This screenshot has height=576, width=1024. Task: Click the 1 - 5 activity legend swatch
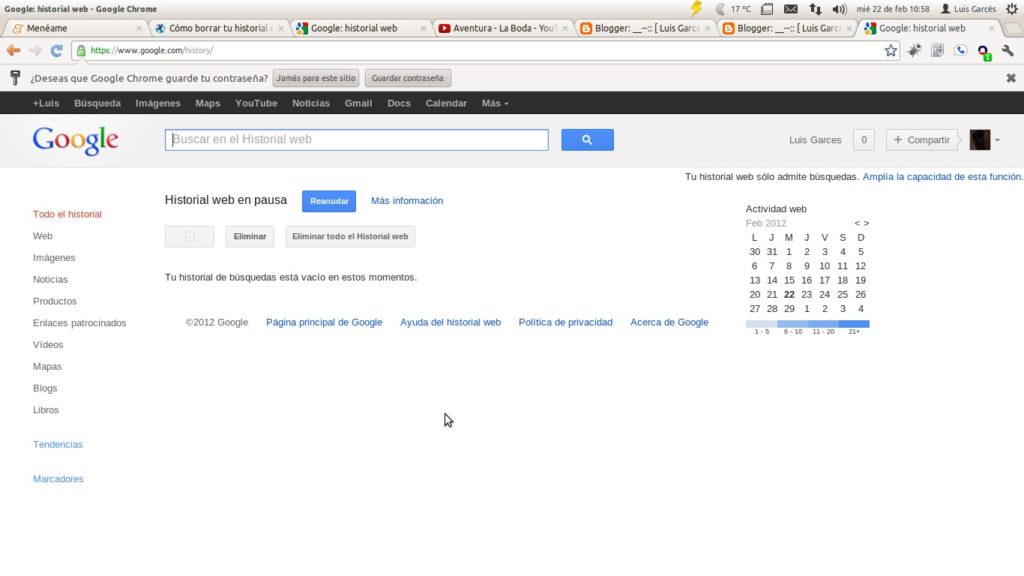coord(761,324)
